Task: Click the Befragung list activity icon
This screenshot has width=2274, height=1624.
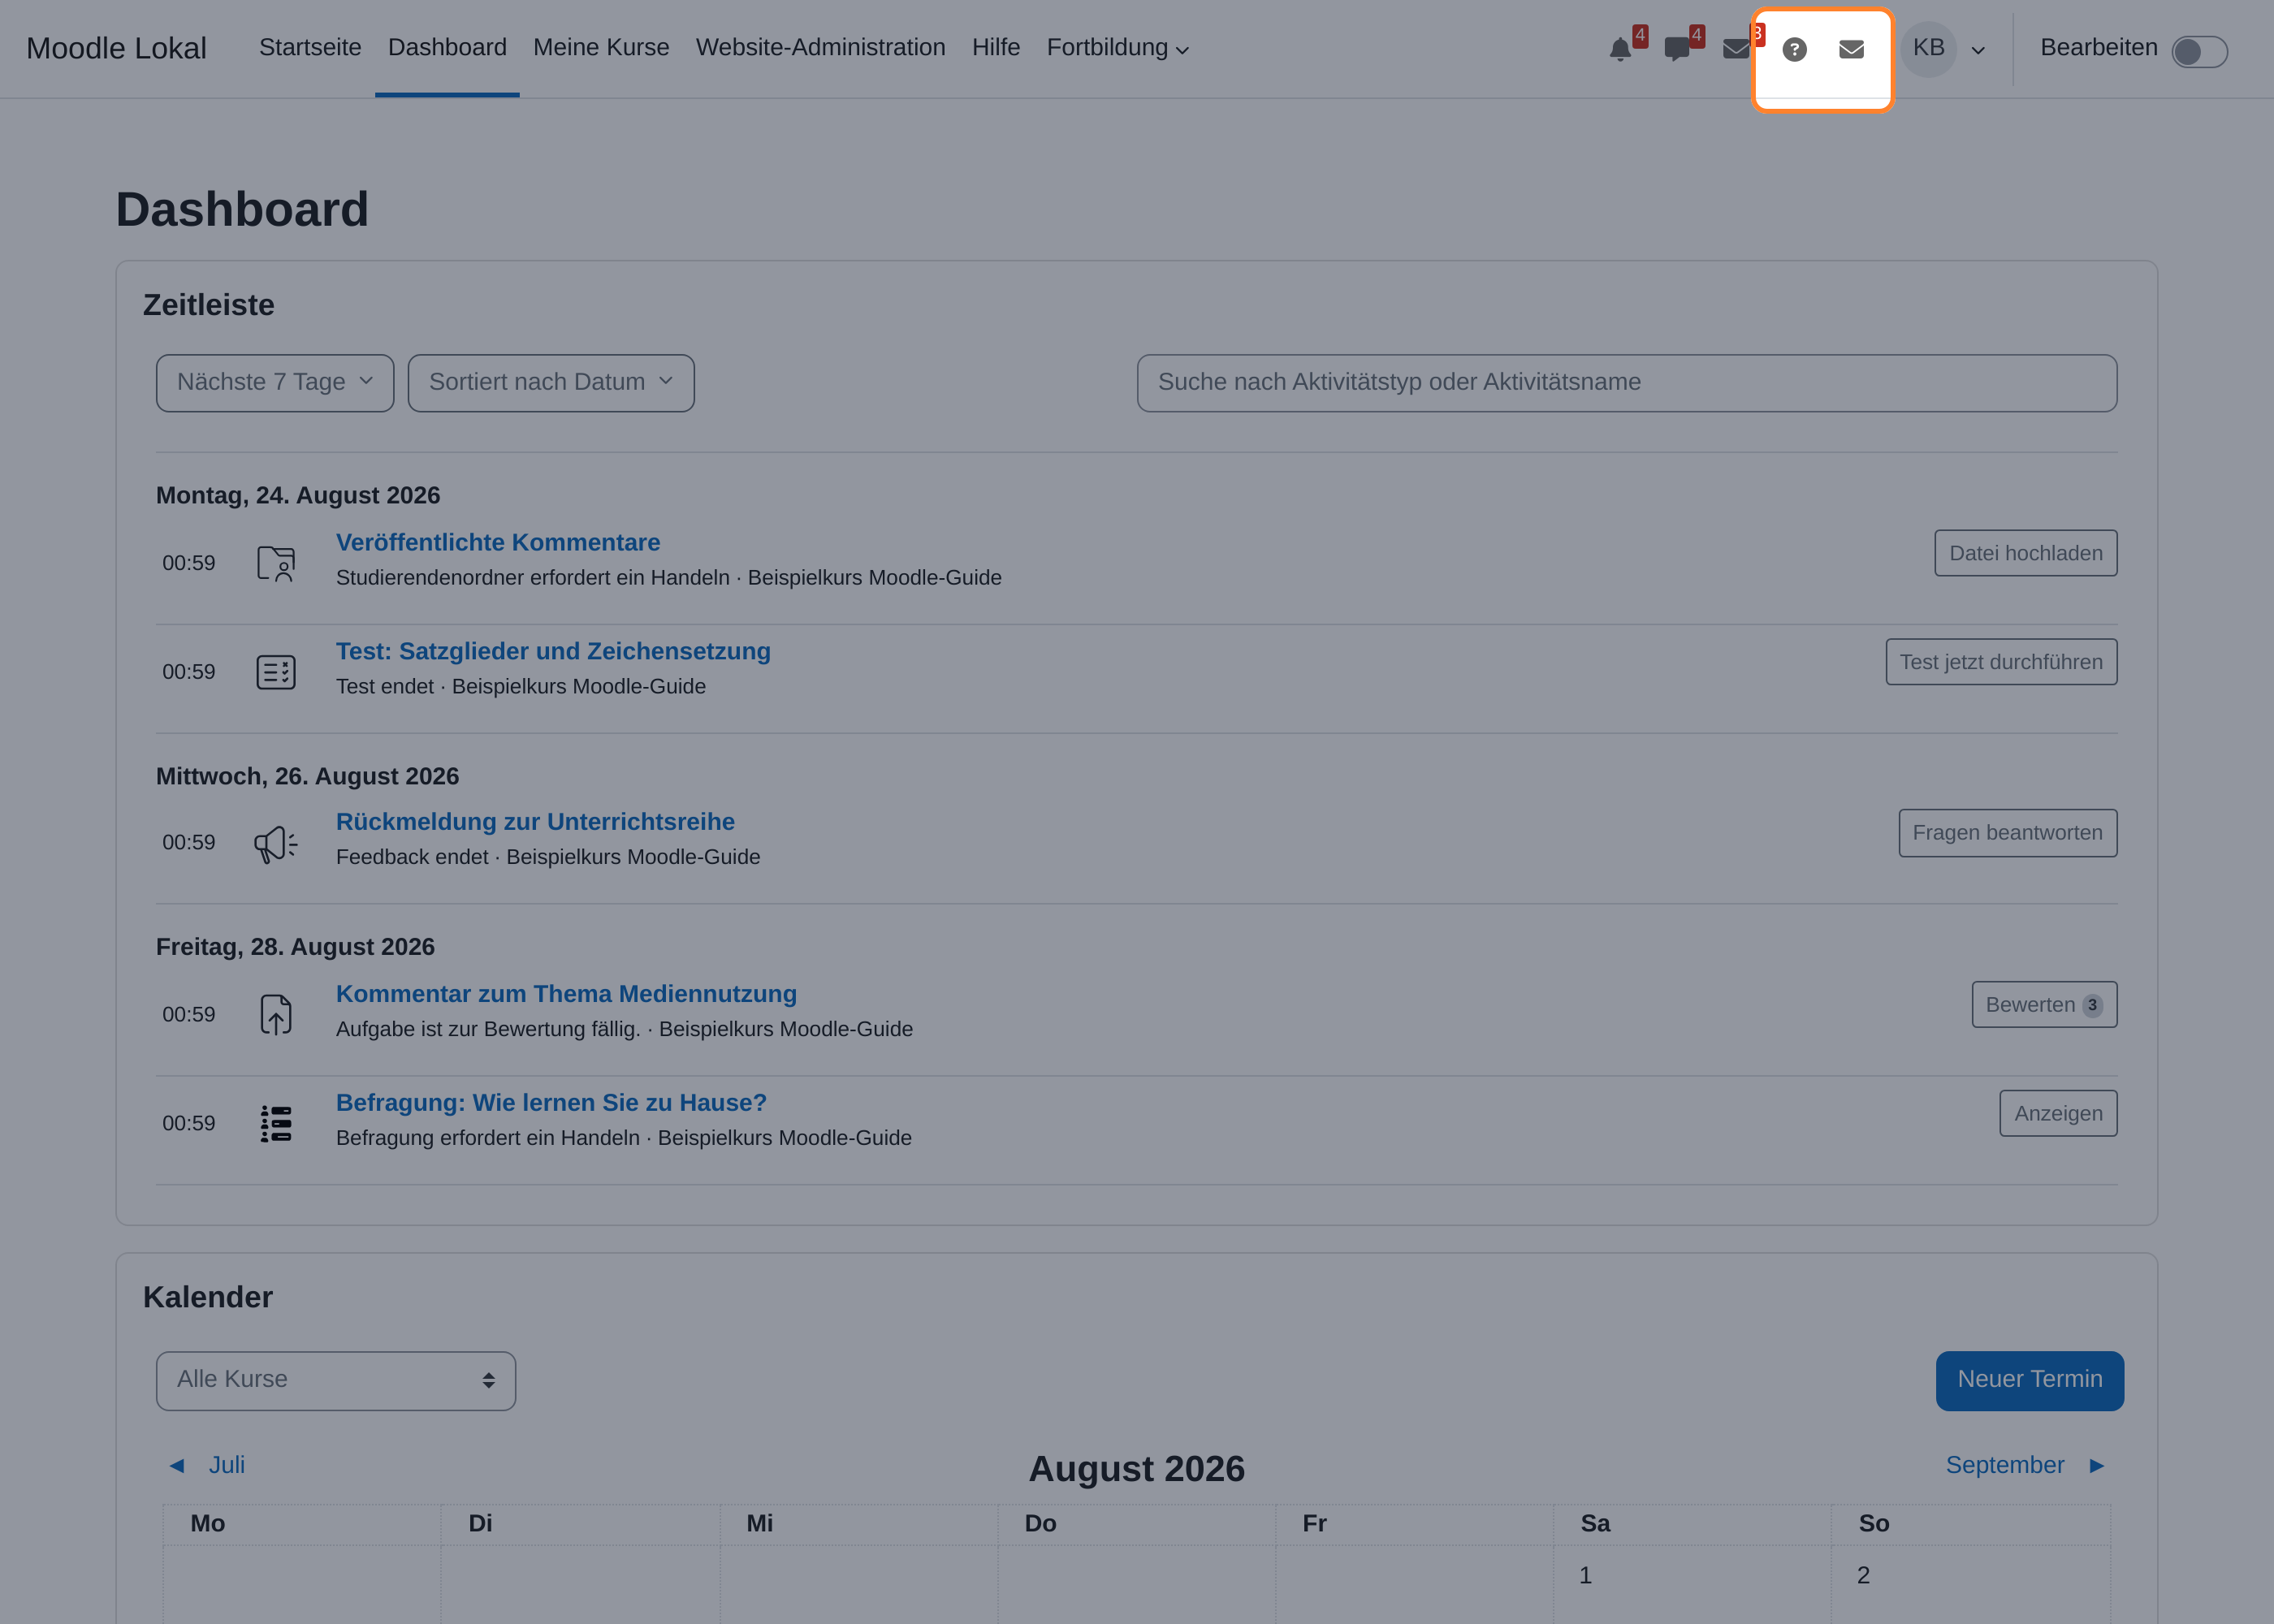Action: pyautogui.click(x=276, y=1123)
